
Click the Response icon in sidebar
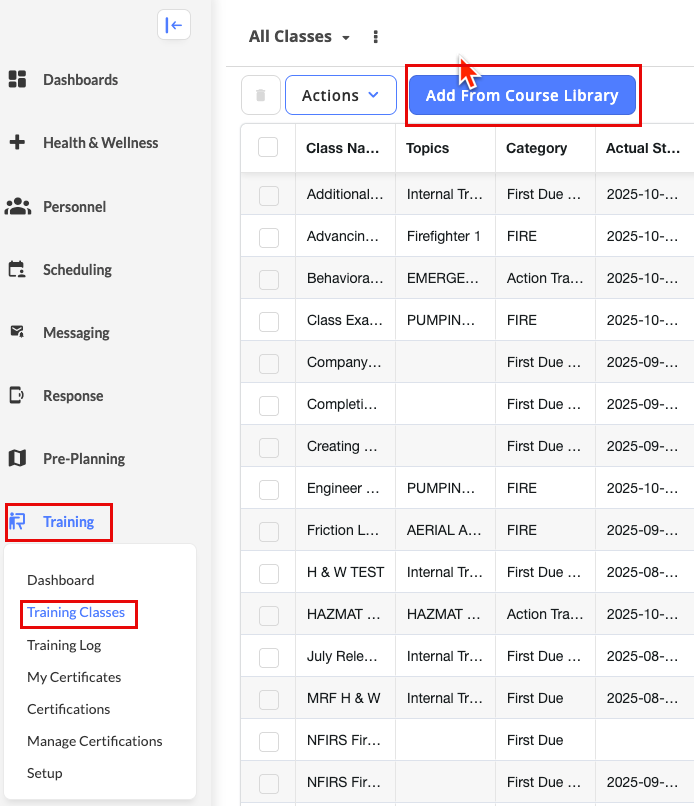coord(17,396)
